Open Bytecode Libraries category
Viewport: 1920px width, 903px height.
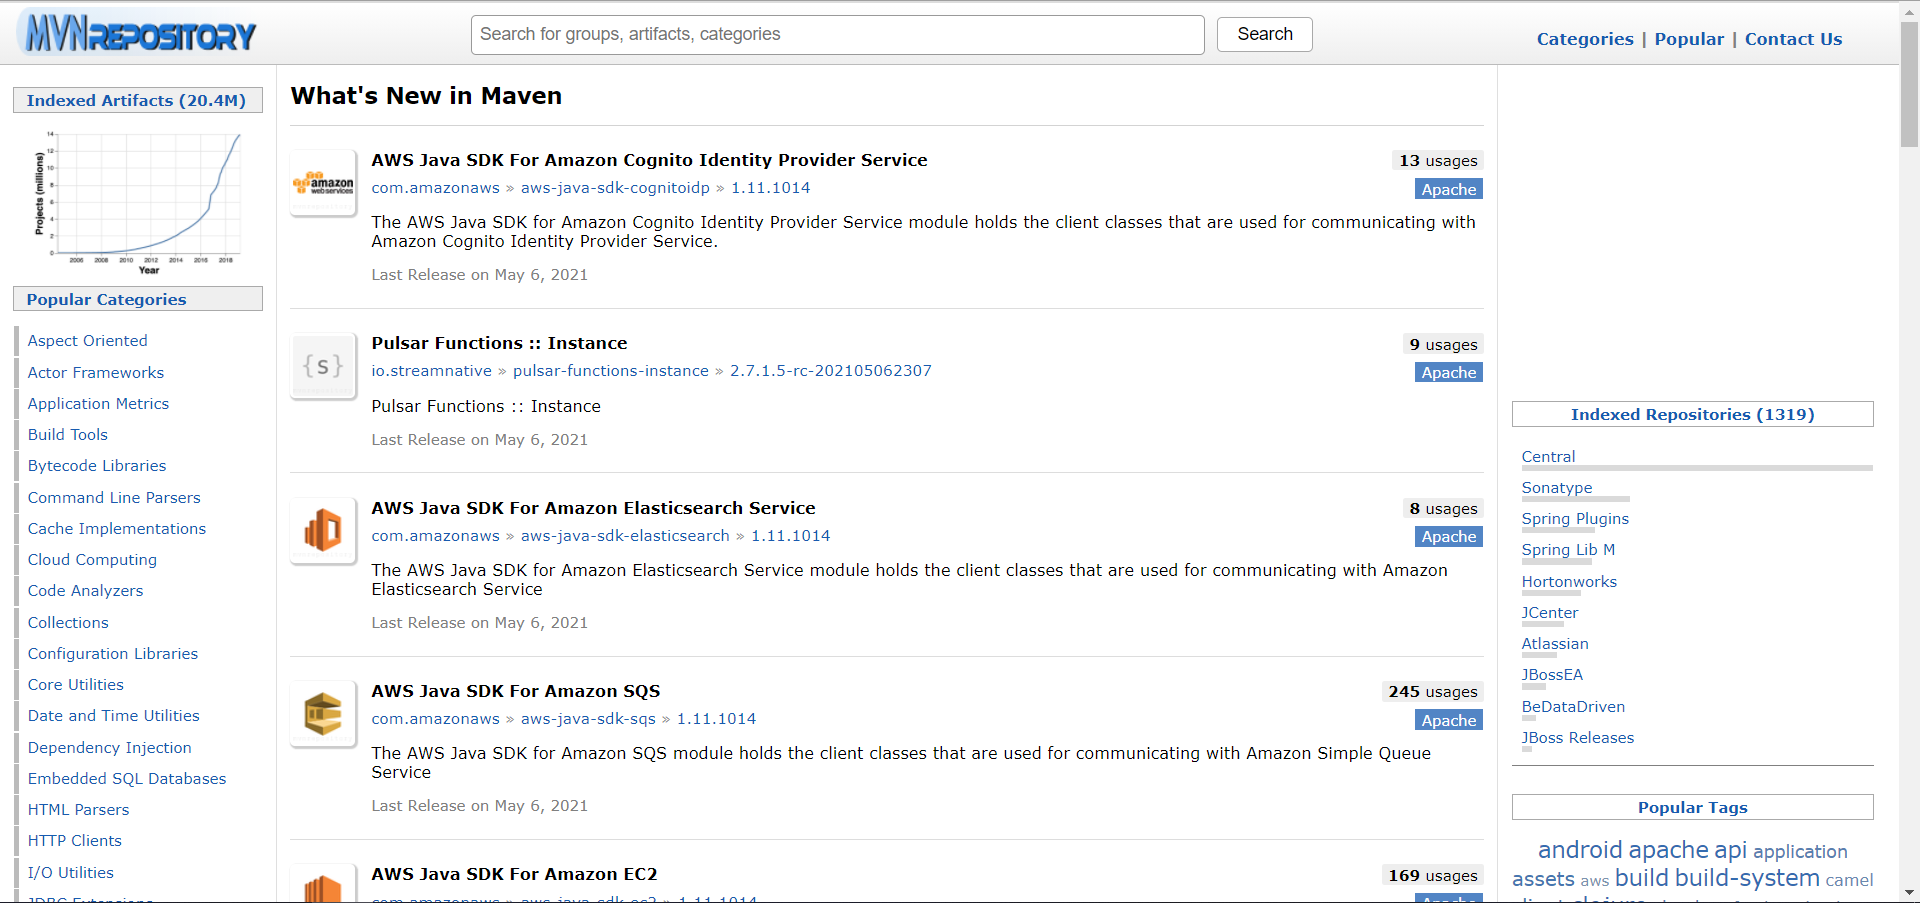click(x=97, y=466)
